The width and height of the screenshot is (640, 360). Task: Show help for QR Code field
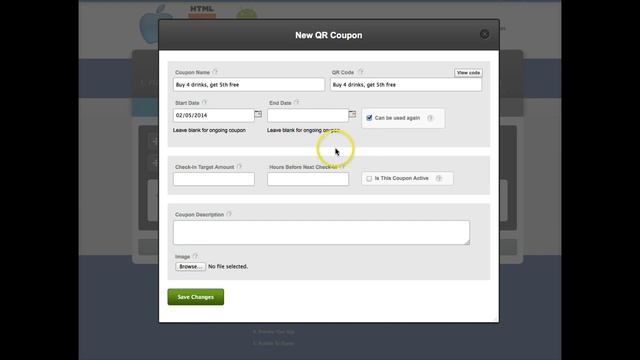coord(360,72)
